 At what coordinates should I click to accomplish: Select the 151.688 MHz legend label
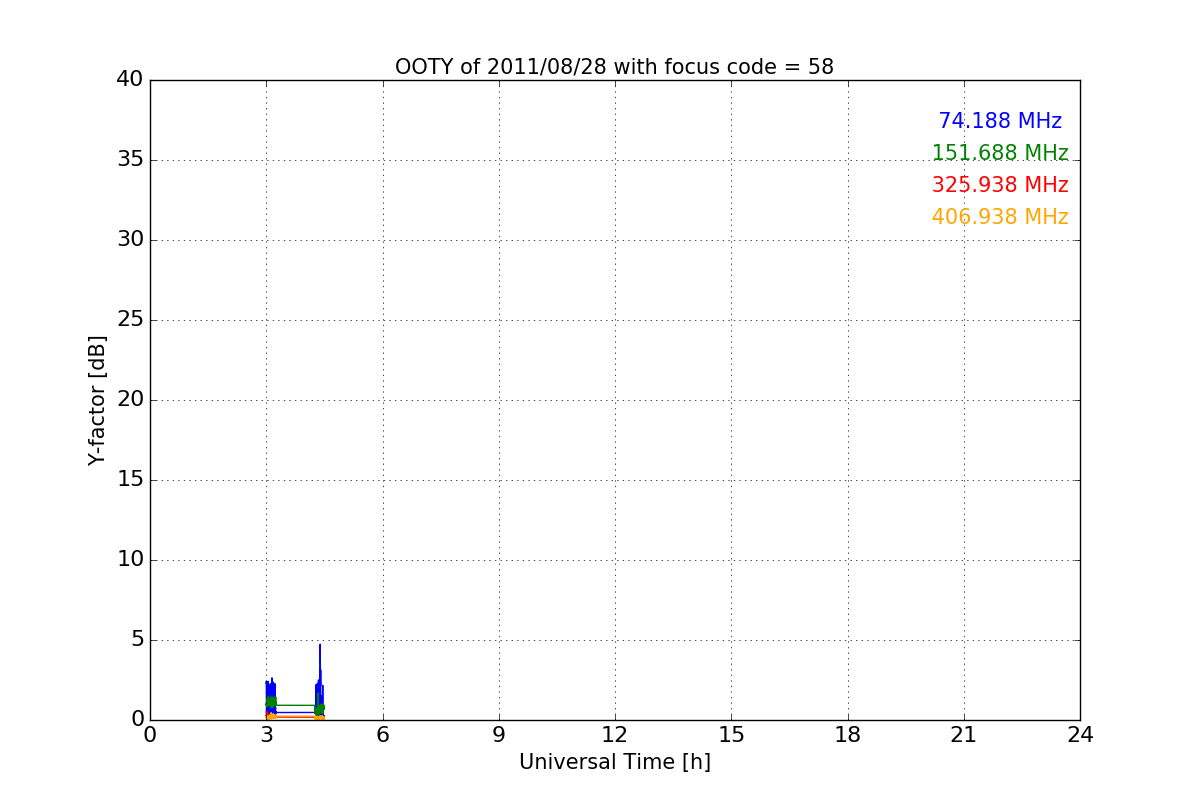click(x=1000, y=153)
